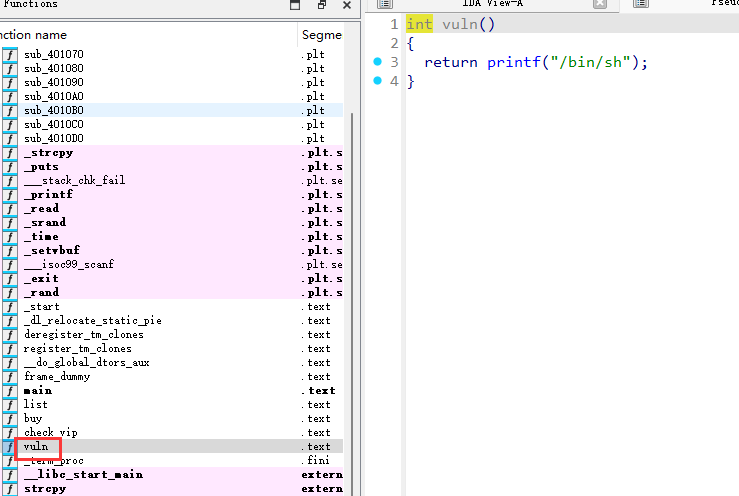Maximize the Functions panel
Screen dimensions: 739x496
(x=295, y=5)
